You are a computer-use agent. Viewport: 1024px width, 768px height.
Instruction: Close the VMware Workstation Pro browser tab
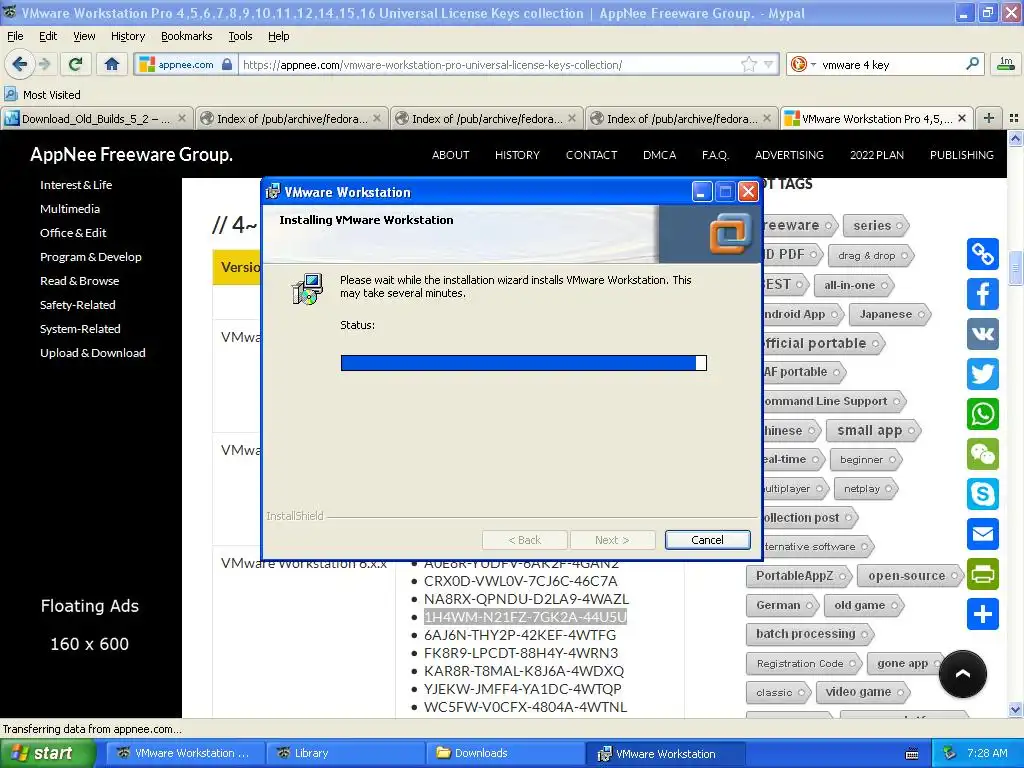[961, 118]
